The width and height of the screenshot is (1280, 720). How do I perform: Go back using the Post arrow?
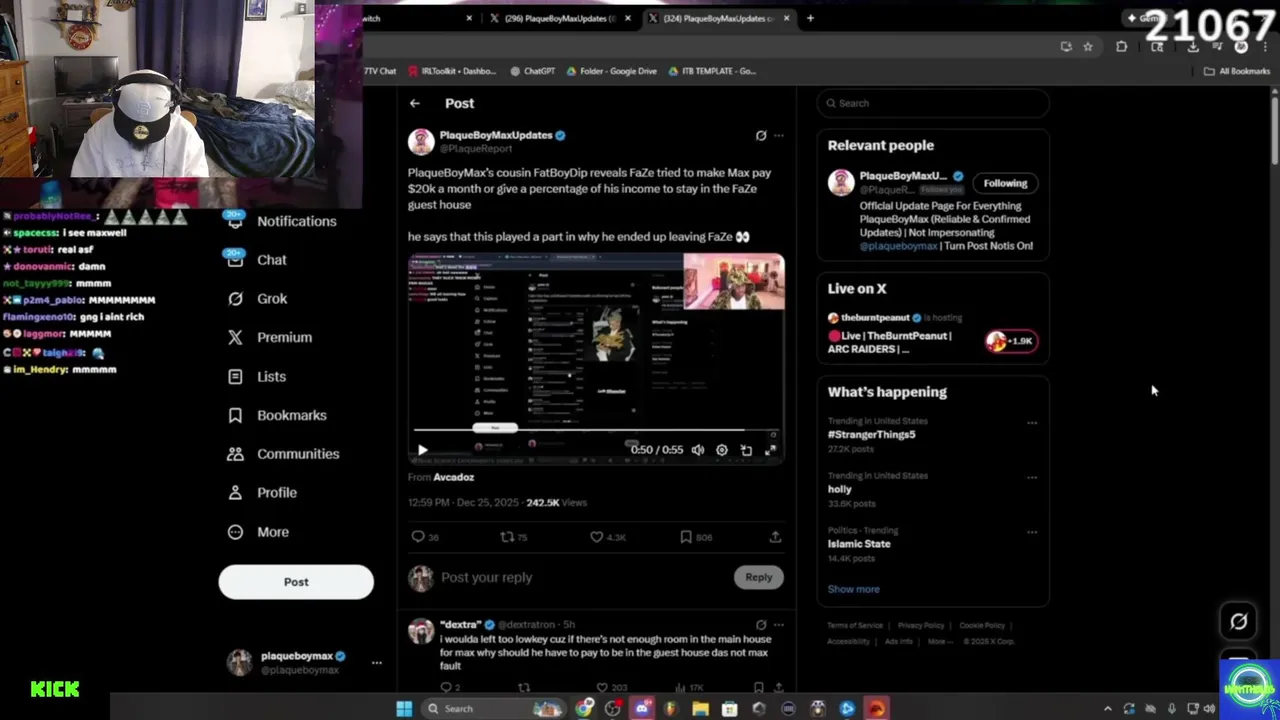(414, 103)
